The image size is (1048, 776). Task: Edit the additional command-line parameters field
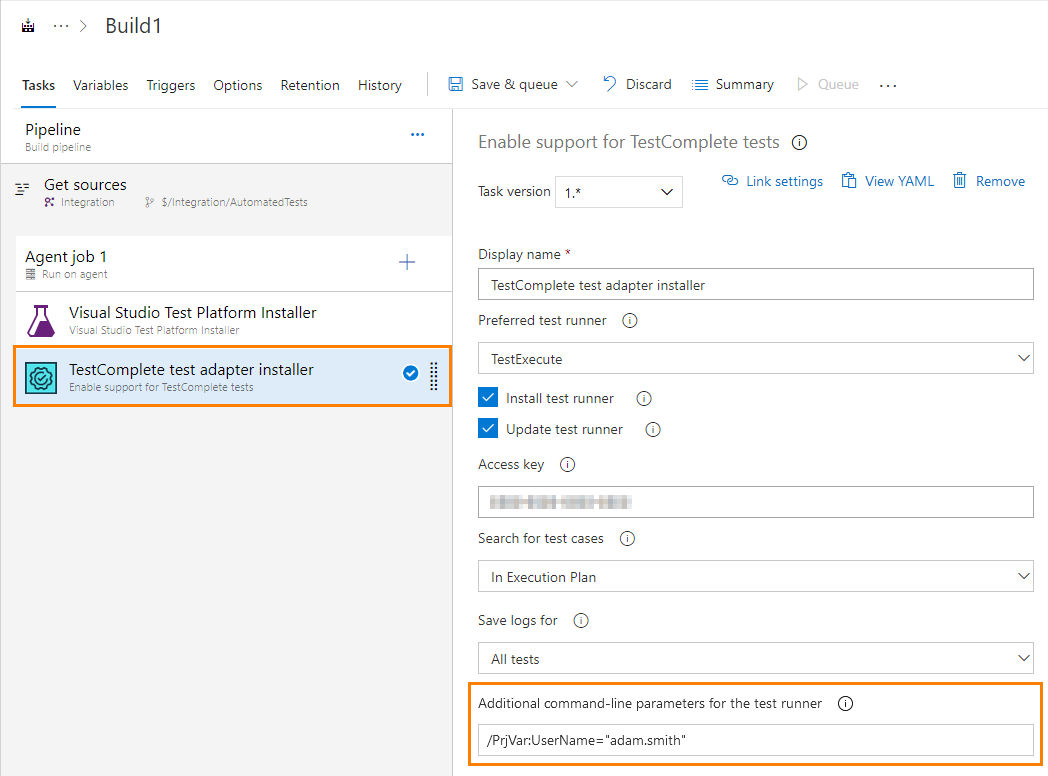(755, 740)
